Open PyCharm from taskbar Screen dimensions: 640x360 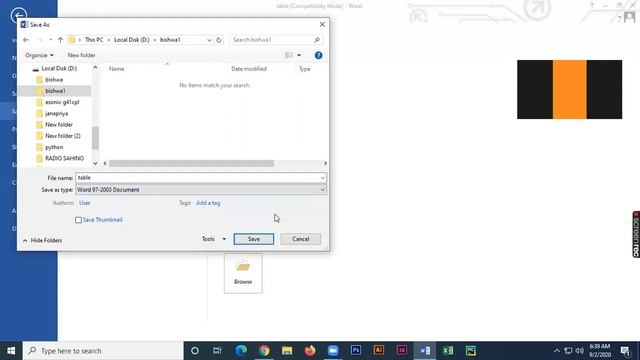point(471,351)
